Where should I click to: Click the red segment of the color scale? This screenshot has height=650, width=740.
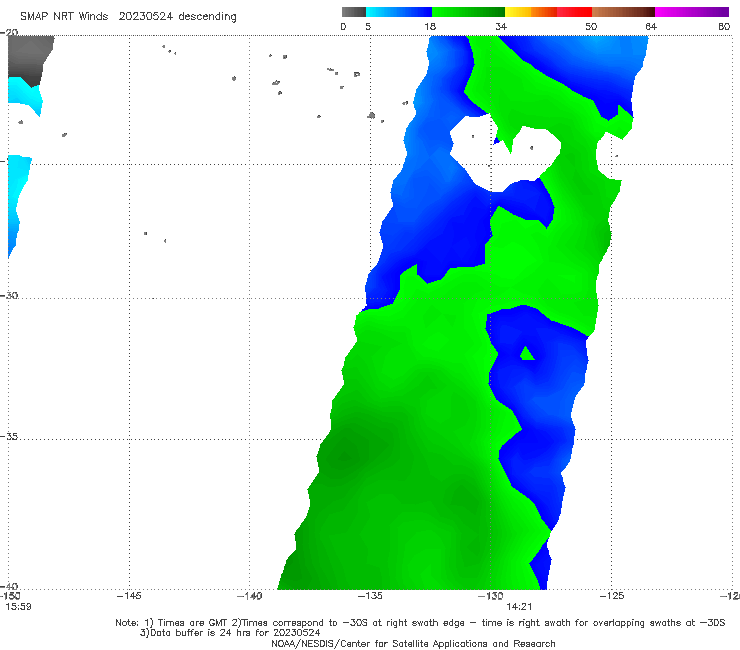(x=574, y=12)
